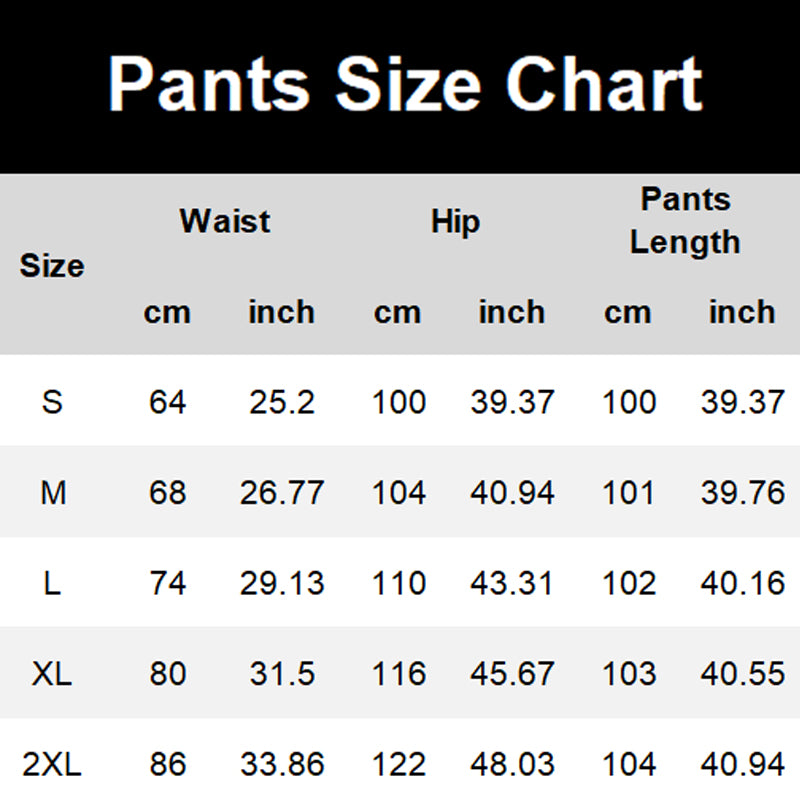Select the 40.55 pants length value

point(742,674)
